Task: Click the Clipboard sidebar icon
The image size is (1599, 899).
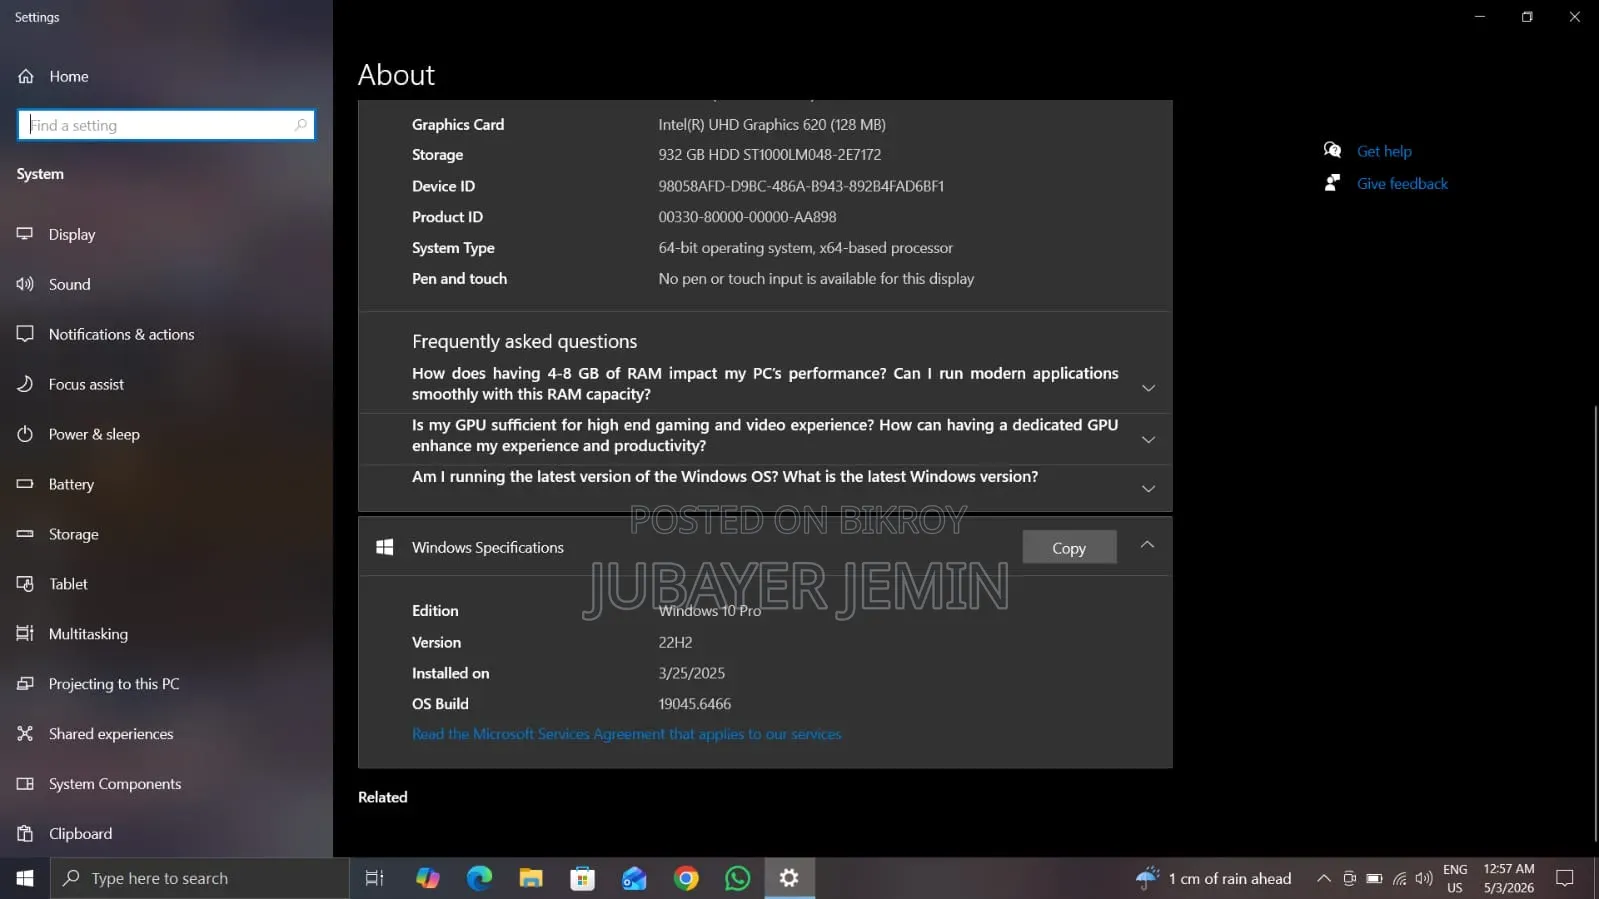Action: pos(25,833)
